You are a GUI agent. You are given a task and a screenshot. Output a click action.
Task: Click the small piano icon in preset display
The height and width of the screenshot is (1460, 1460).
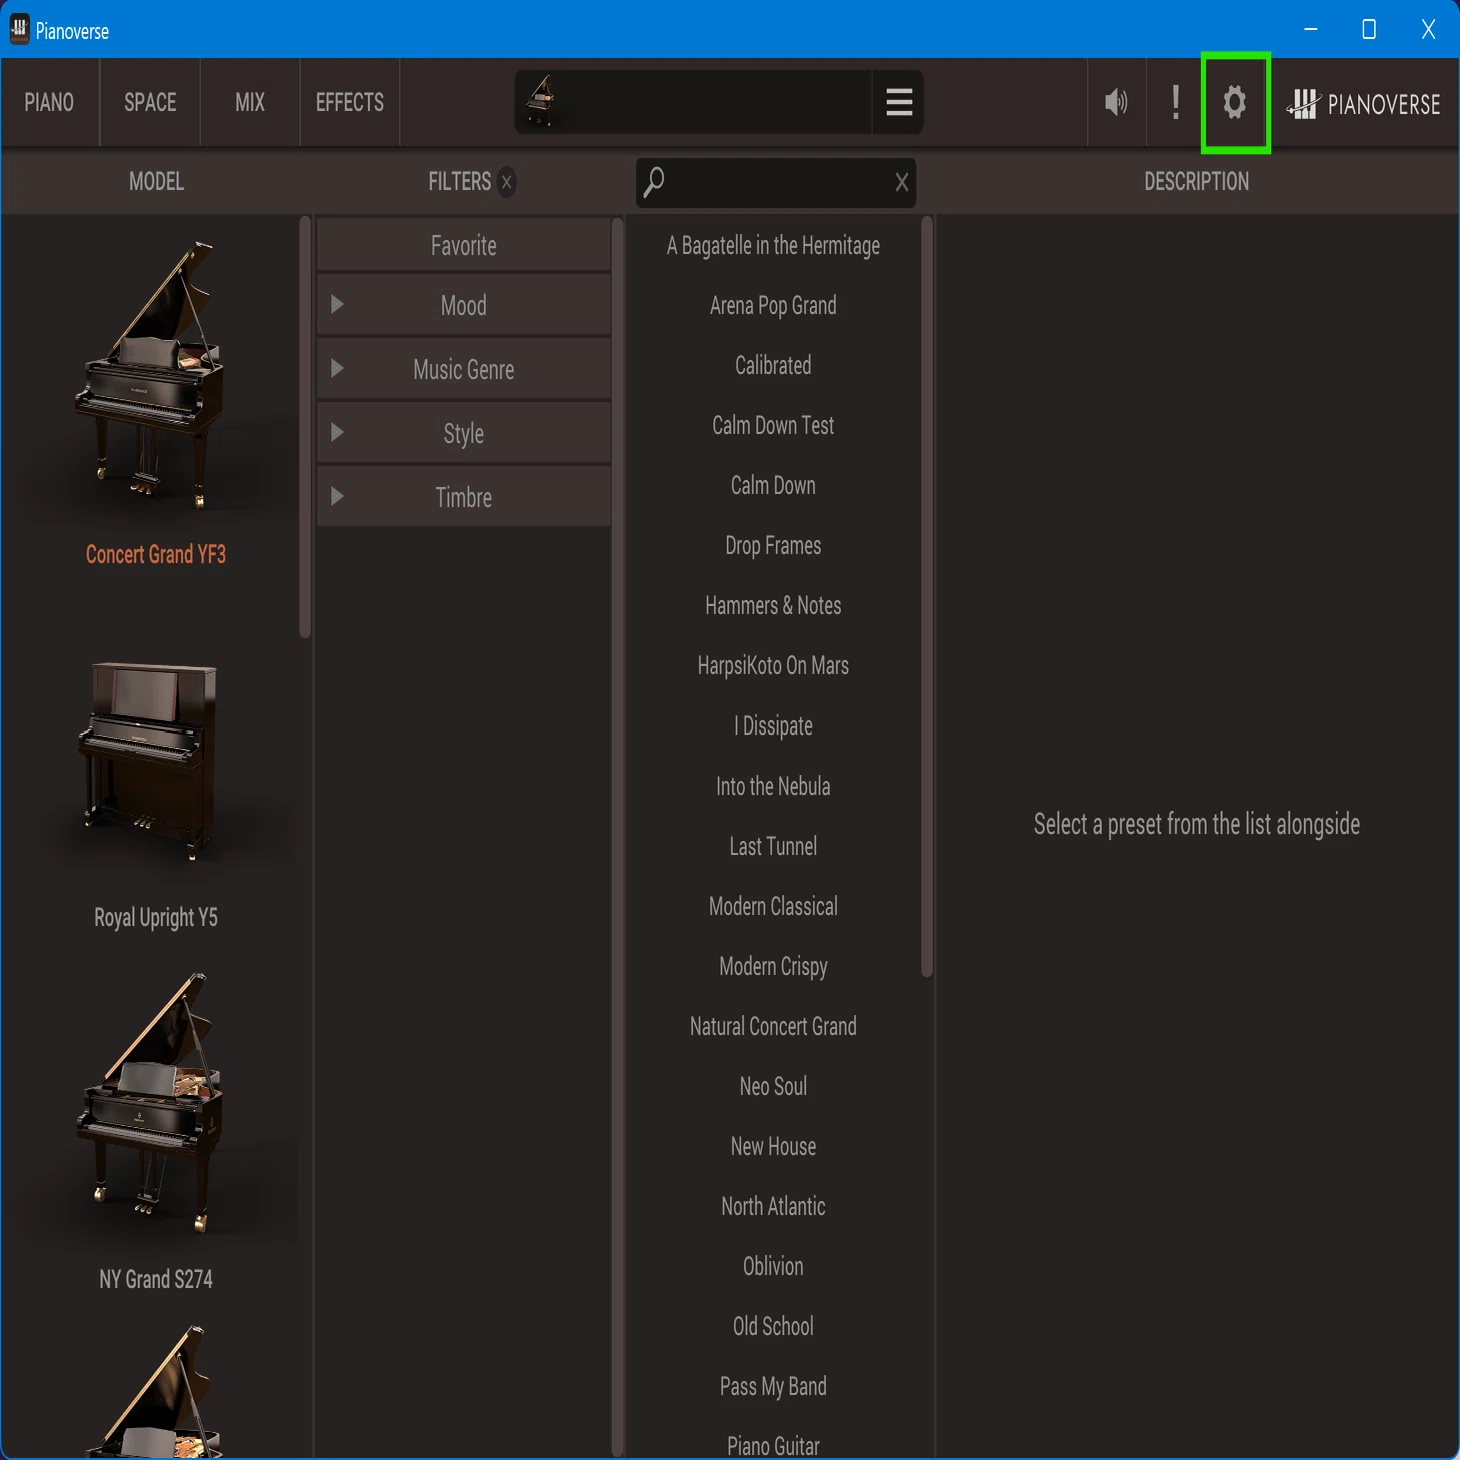[541, 101]
